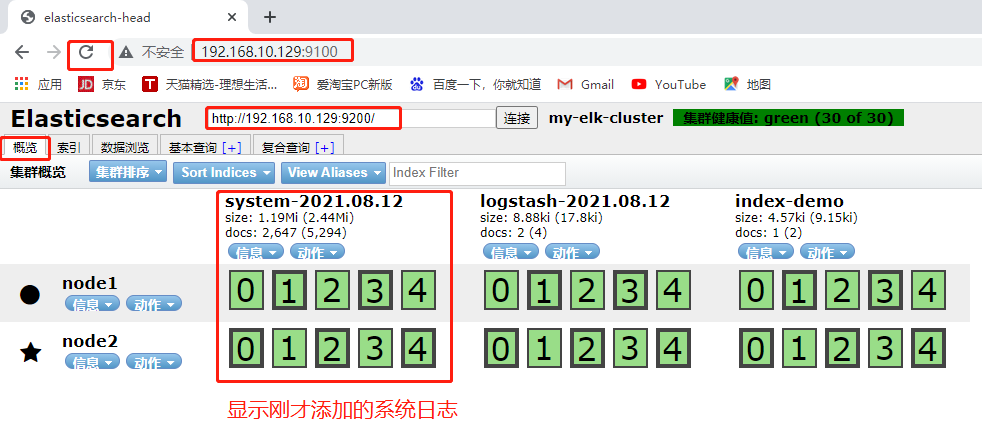Open 信息 menu for logstash-2021.08.12
This screenshot has width=982, height=431.
pyautogui.click(x=510, y=252)
